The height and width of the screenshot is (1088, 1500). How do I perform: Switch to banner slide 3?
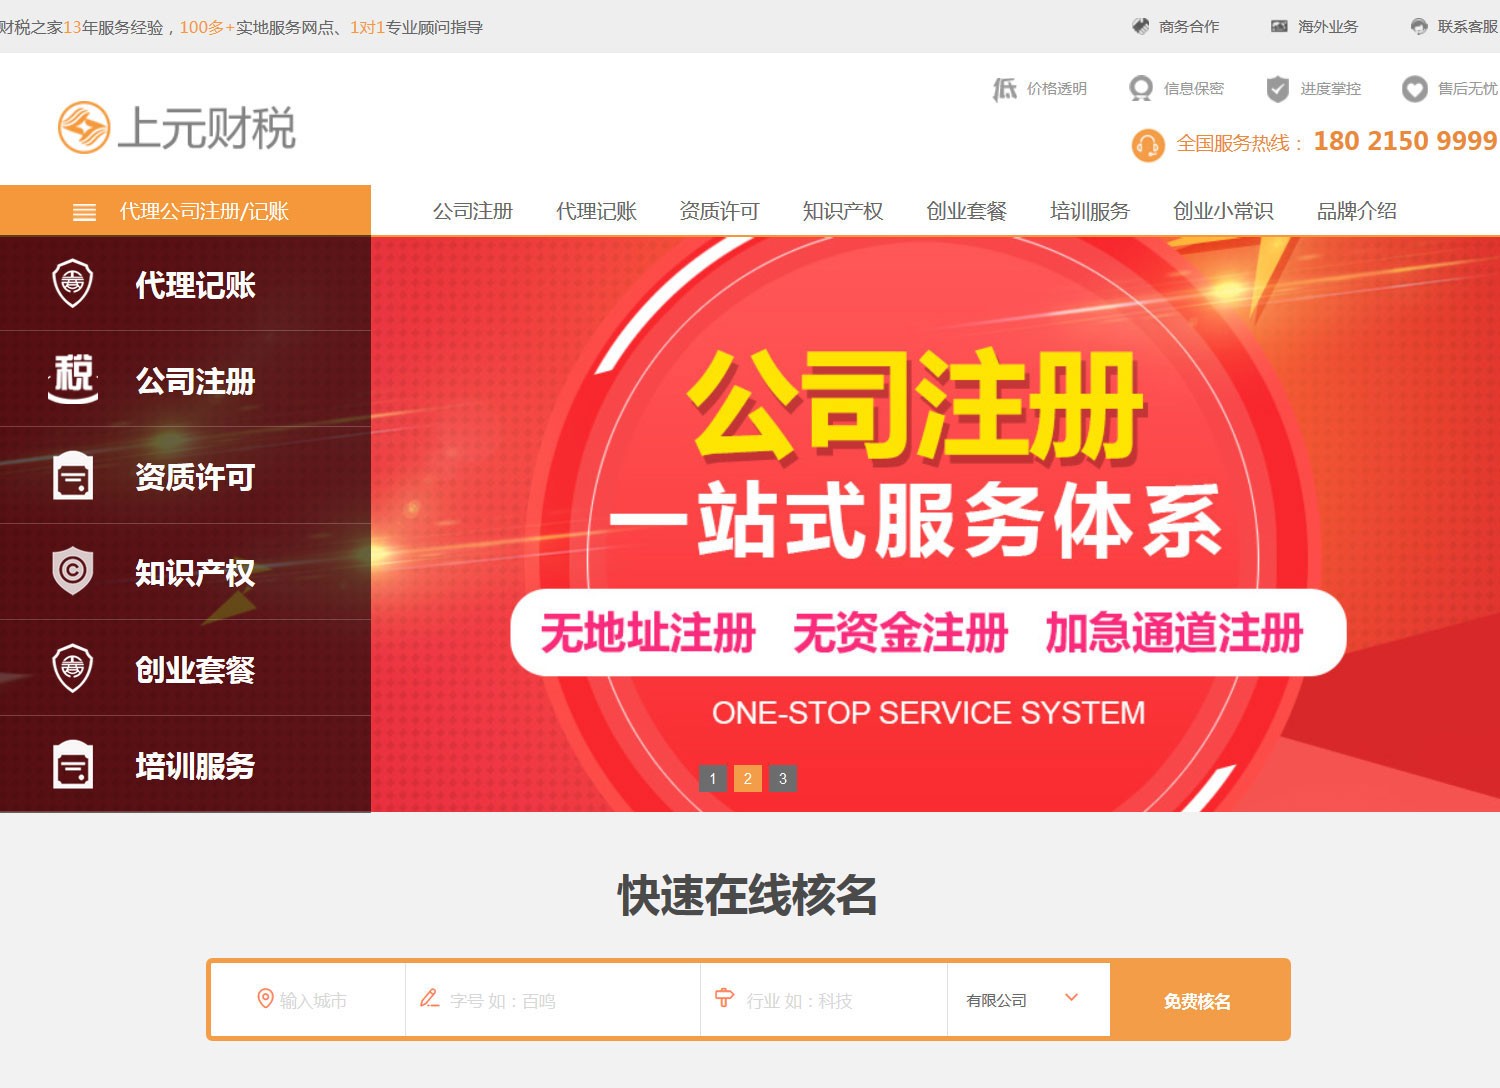point(783,778)
